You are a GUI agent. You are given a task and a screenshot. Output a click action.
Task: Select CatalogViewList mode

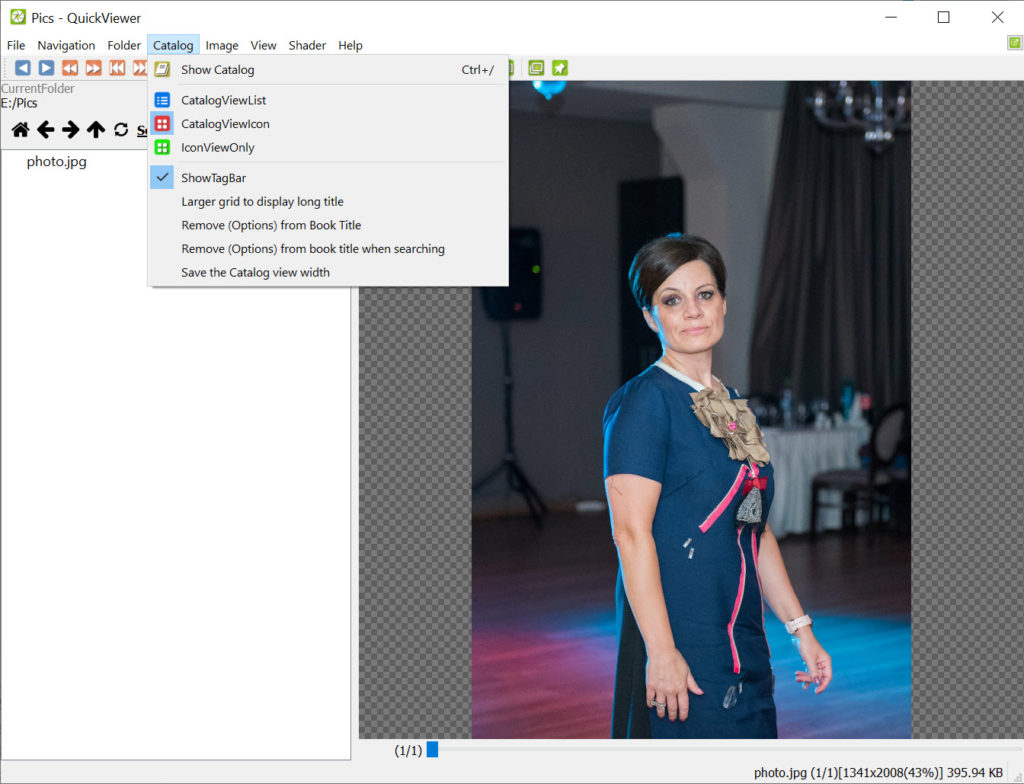click(223, 100)
